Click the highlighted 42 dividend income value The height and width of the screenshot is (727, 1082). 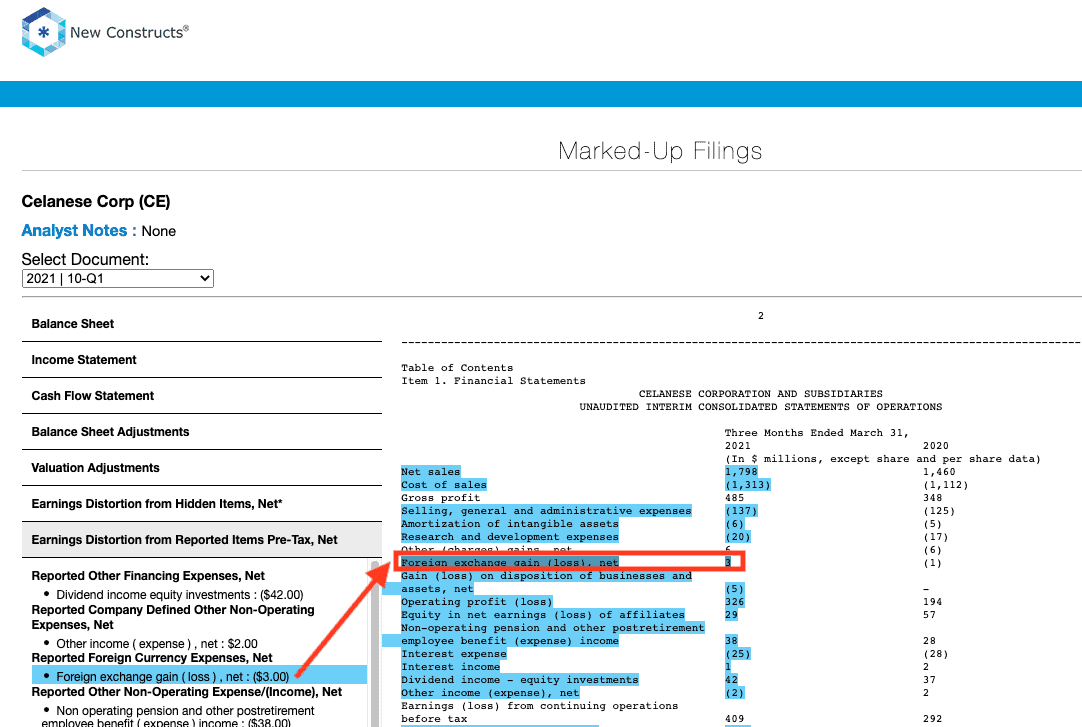(731, 680)
